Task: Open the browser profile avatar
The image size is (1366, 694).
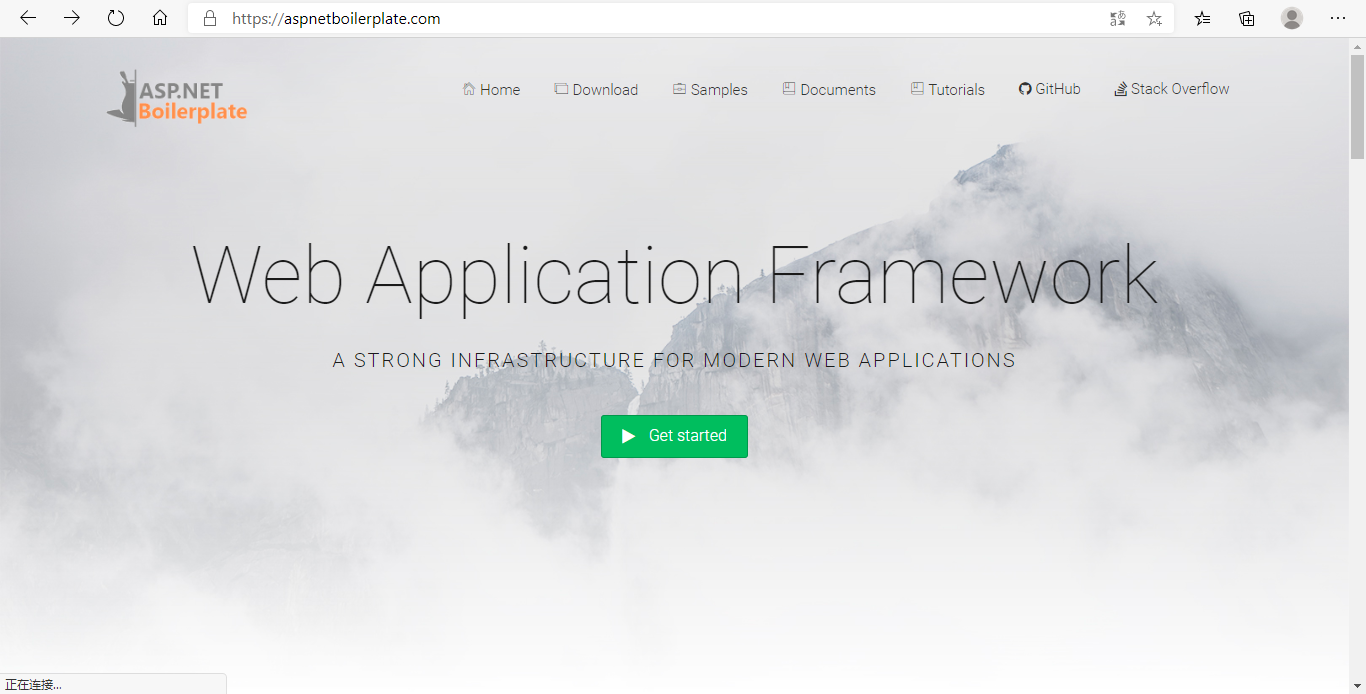Action: click(1292, 18)
